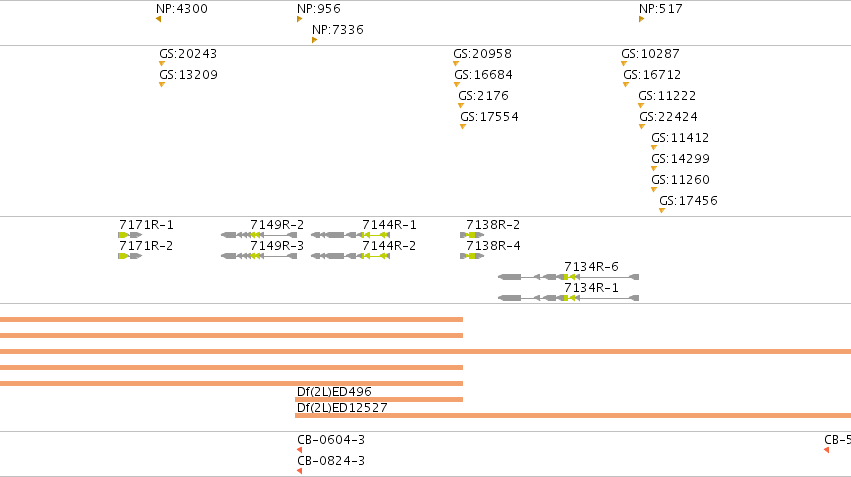This screenshot has height=477, width=851.
Task: Pick the GS:11260 insertion marker
Action: [x=654, y=190]
